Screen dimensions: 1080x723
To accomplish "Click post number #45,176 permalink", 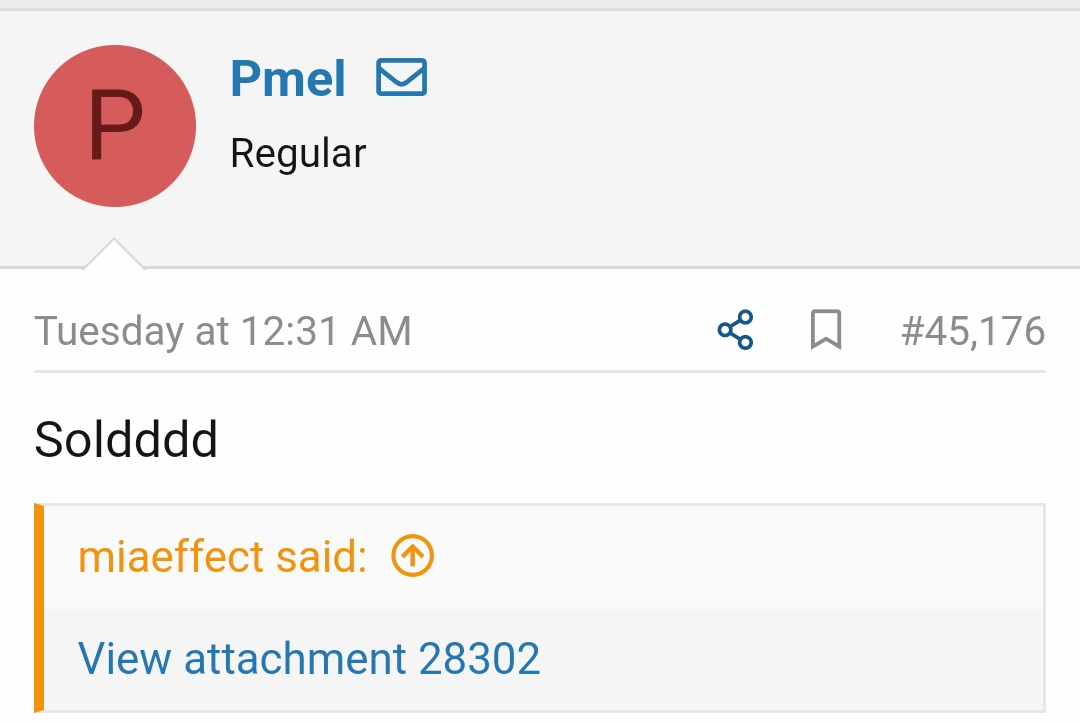I will [972, 331].
